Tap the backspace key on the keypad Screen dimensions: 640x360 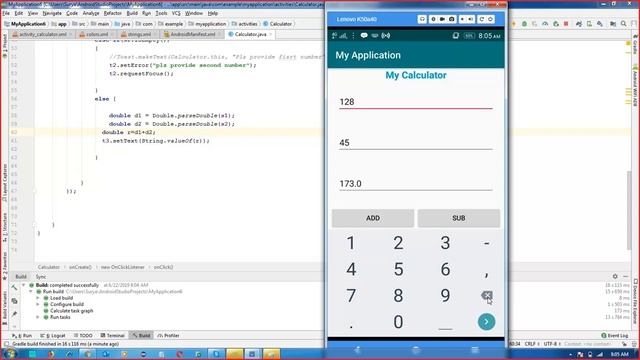point(487,295)
